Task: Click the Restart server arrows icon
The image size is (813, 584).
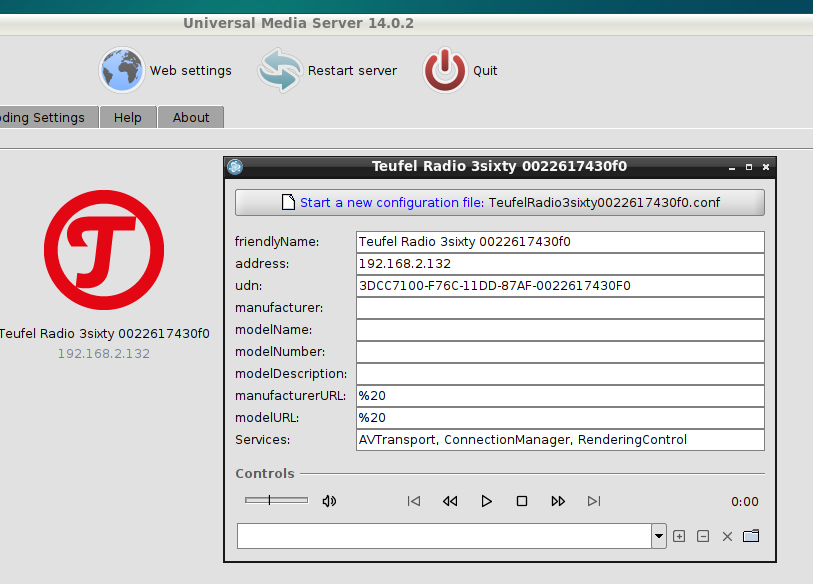Action: pos(280,70)
